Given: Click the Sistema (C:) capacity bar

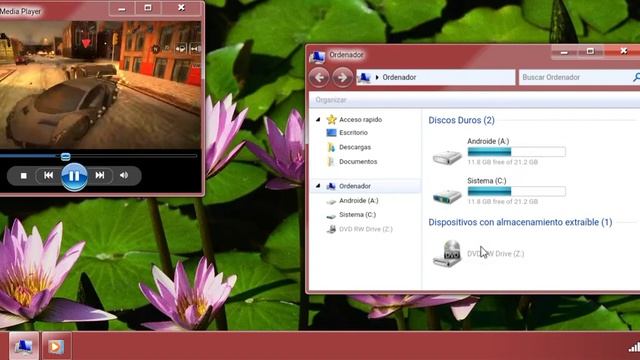Looking at the screenshot, I should tap(517, 191).
